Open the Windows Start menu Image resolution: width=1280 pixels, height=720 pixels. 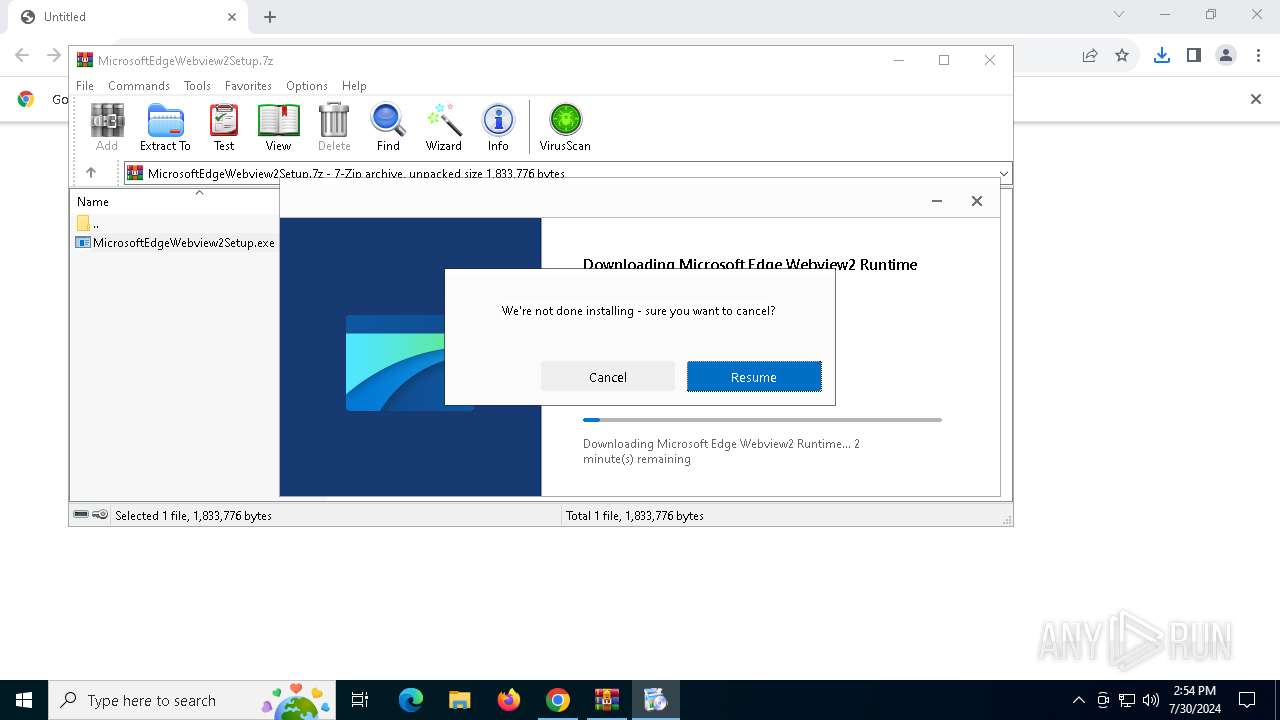click(x=24, y=700)
